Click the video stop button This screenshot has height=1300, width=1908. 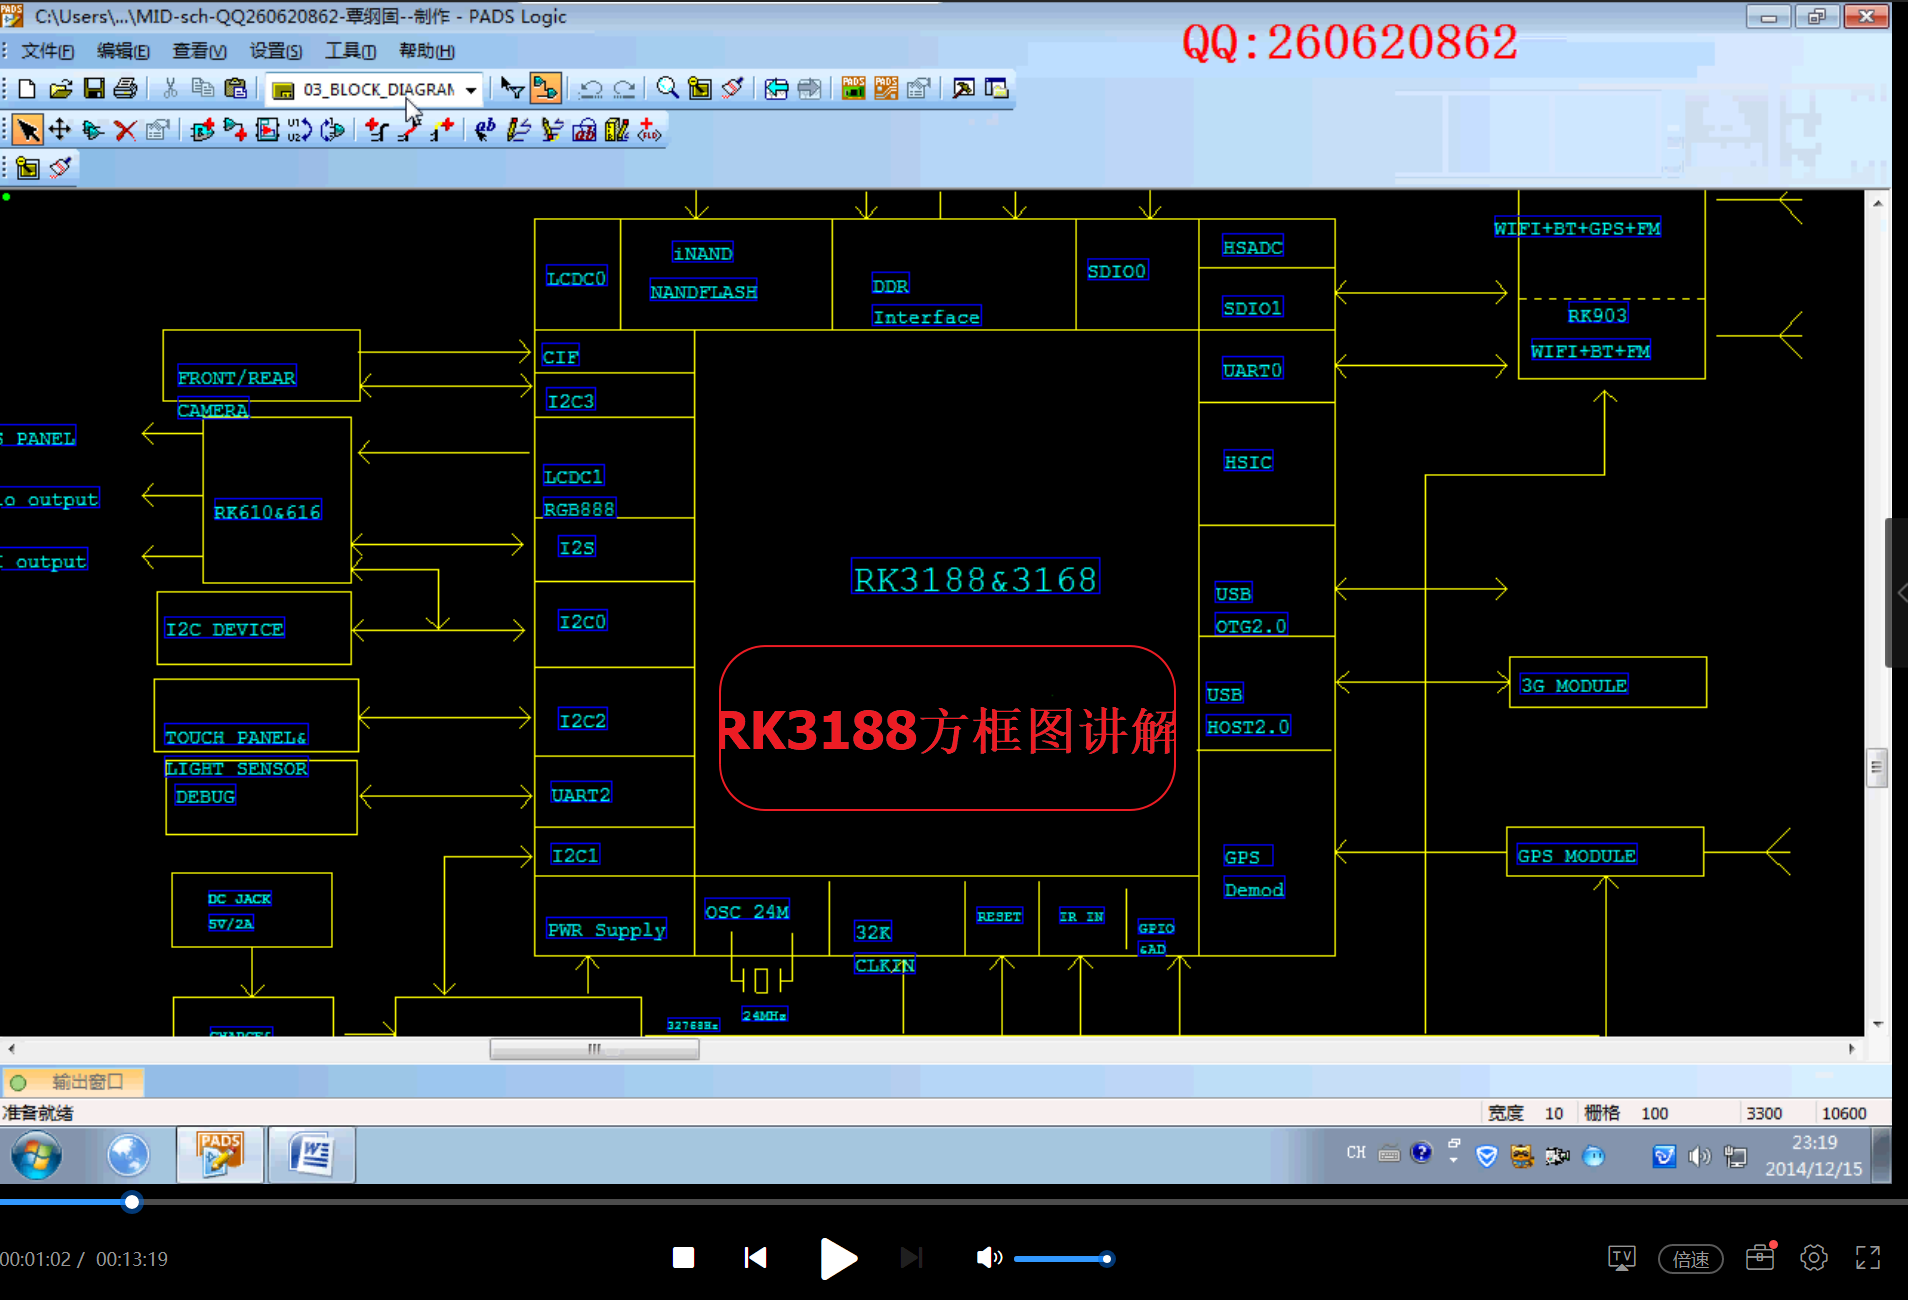coord(684,1258)
